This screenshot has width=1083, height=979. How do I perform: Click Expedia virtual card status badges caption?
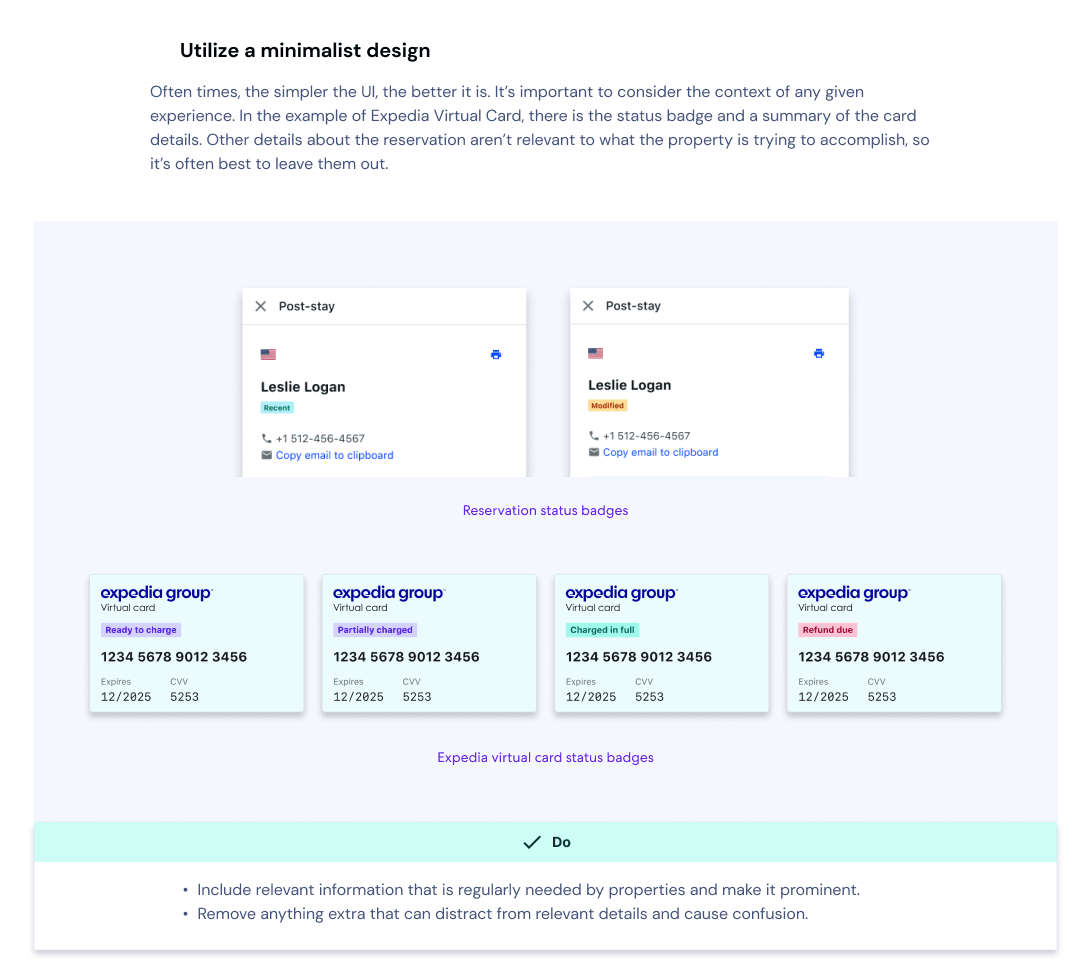tap(545, 758)
